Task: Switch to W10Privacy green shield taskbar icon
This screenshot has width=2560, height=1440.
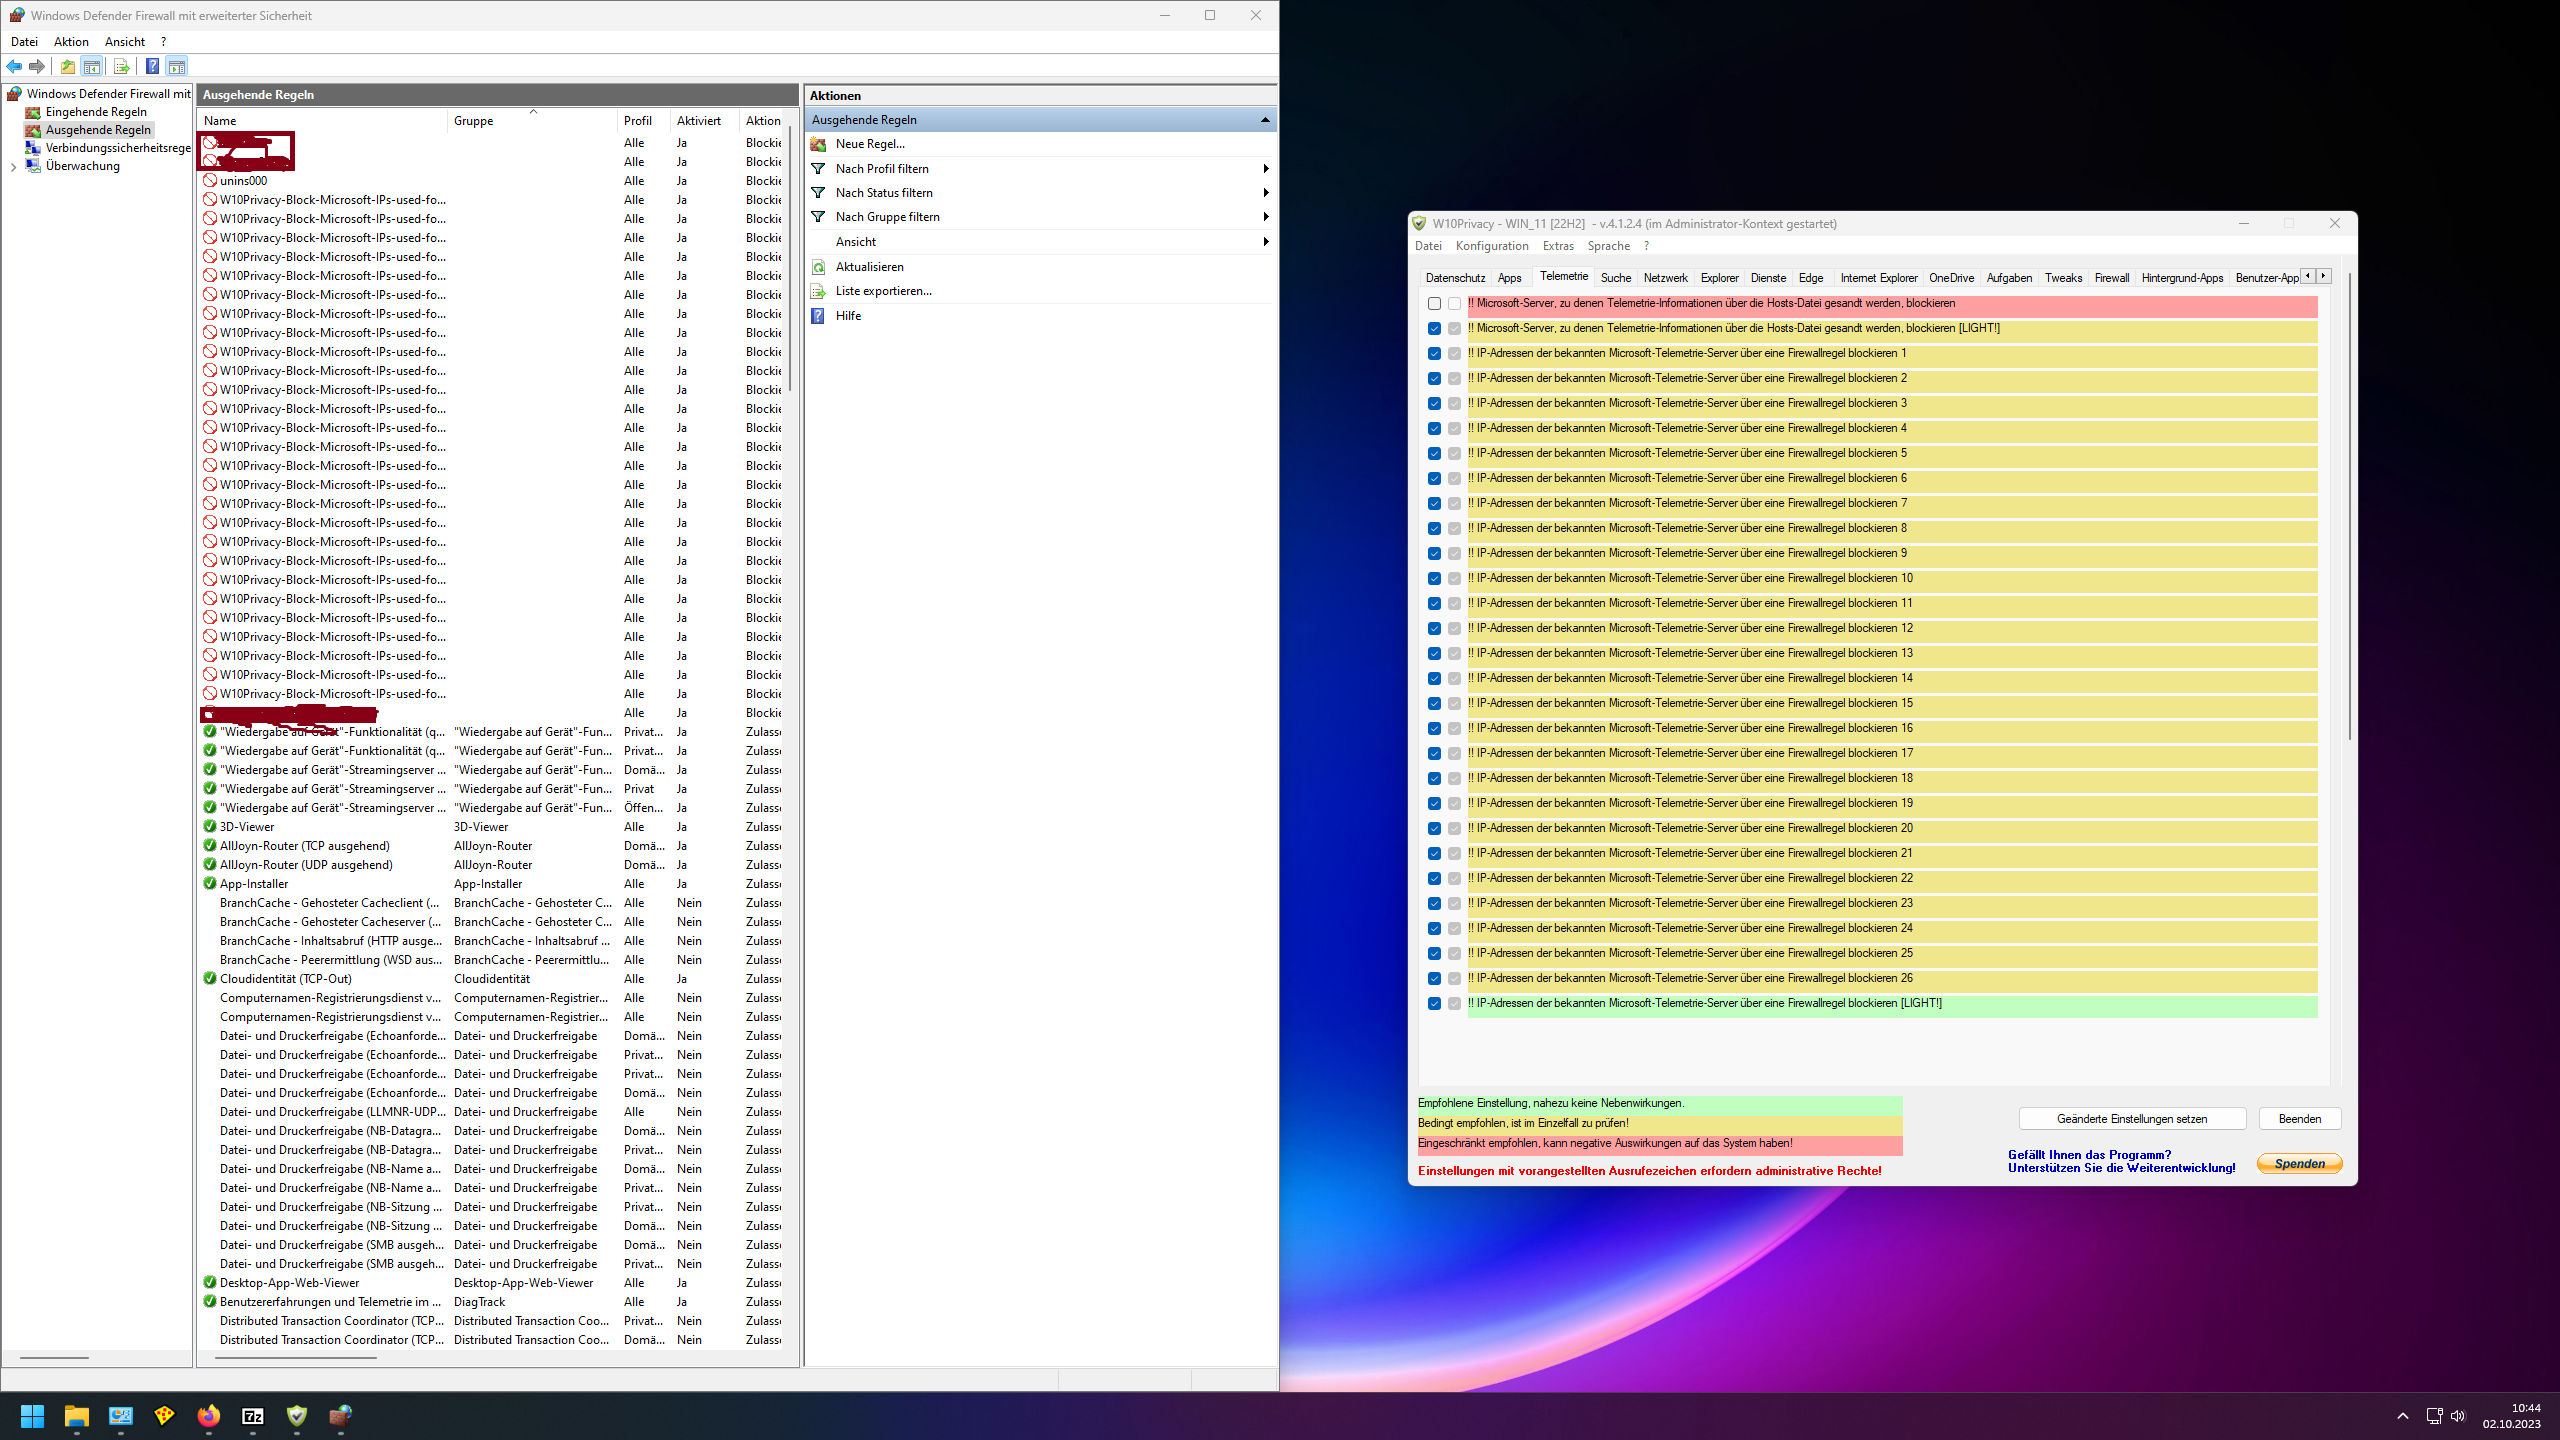Action: (297, 1416)
